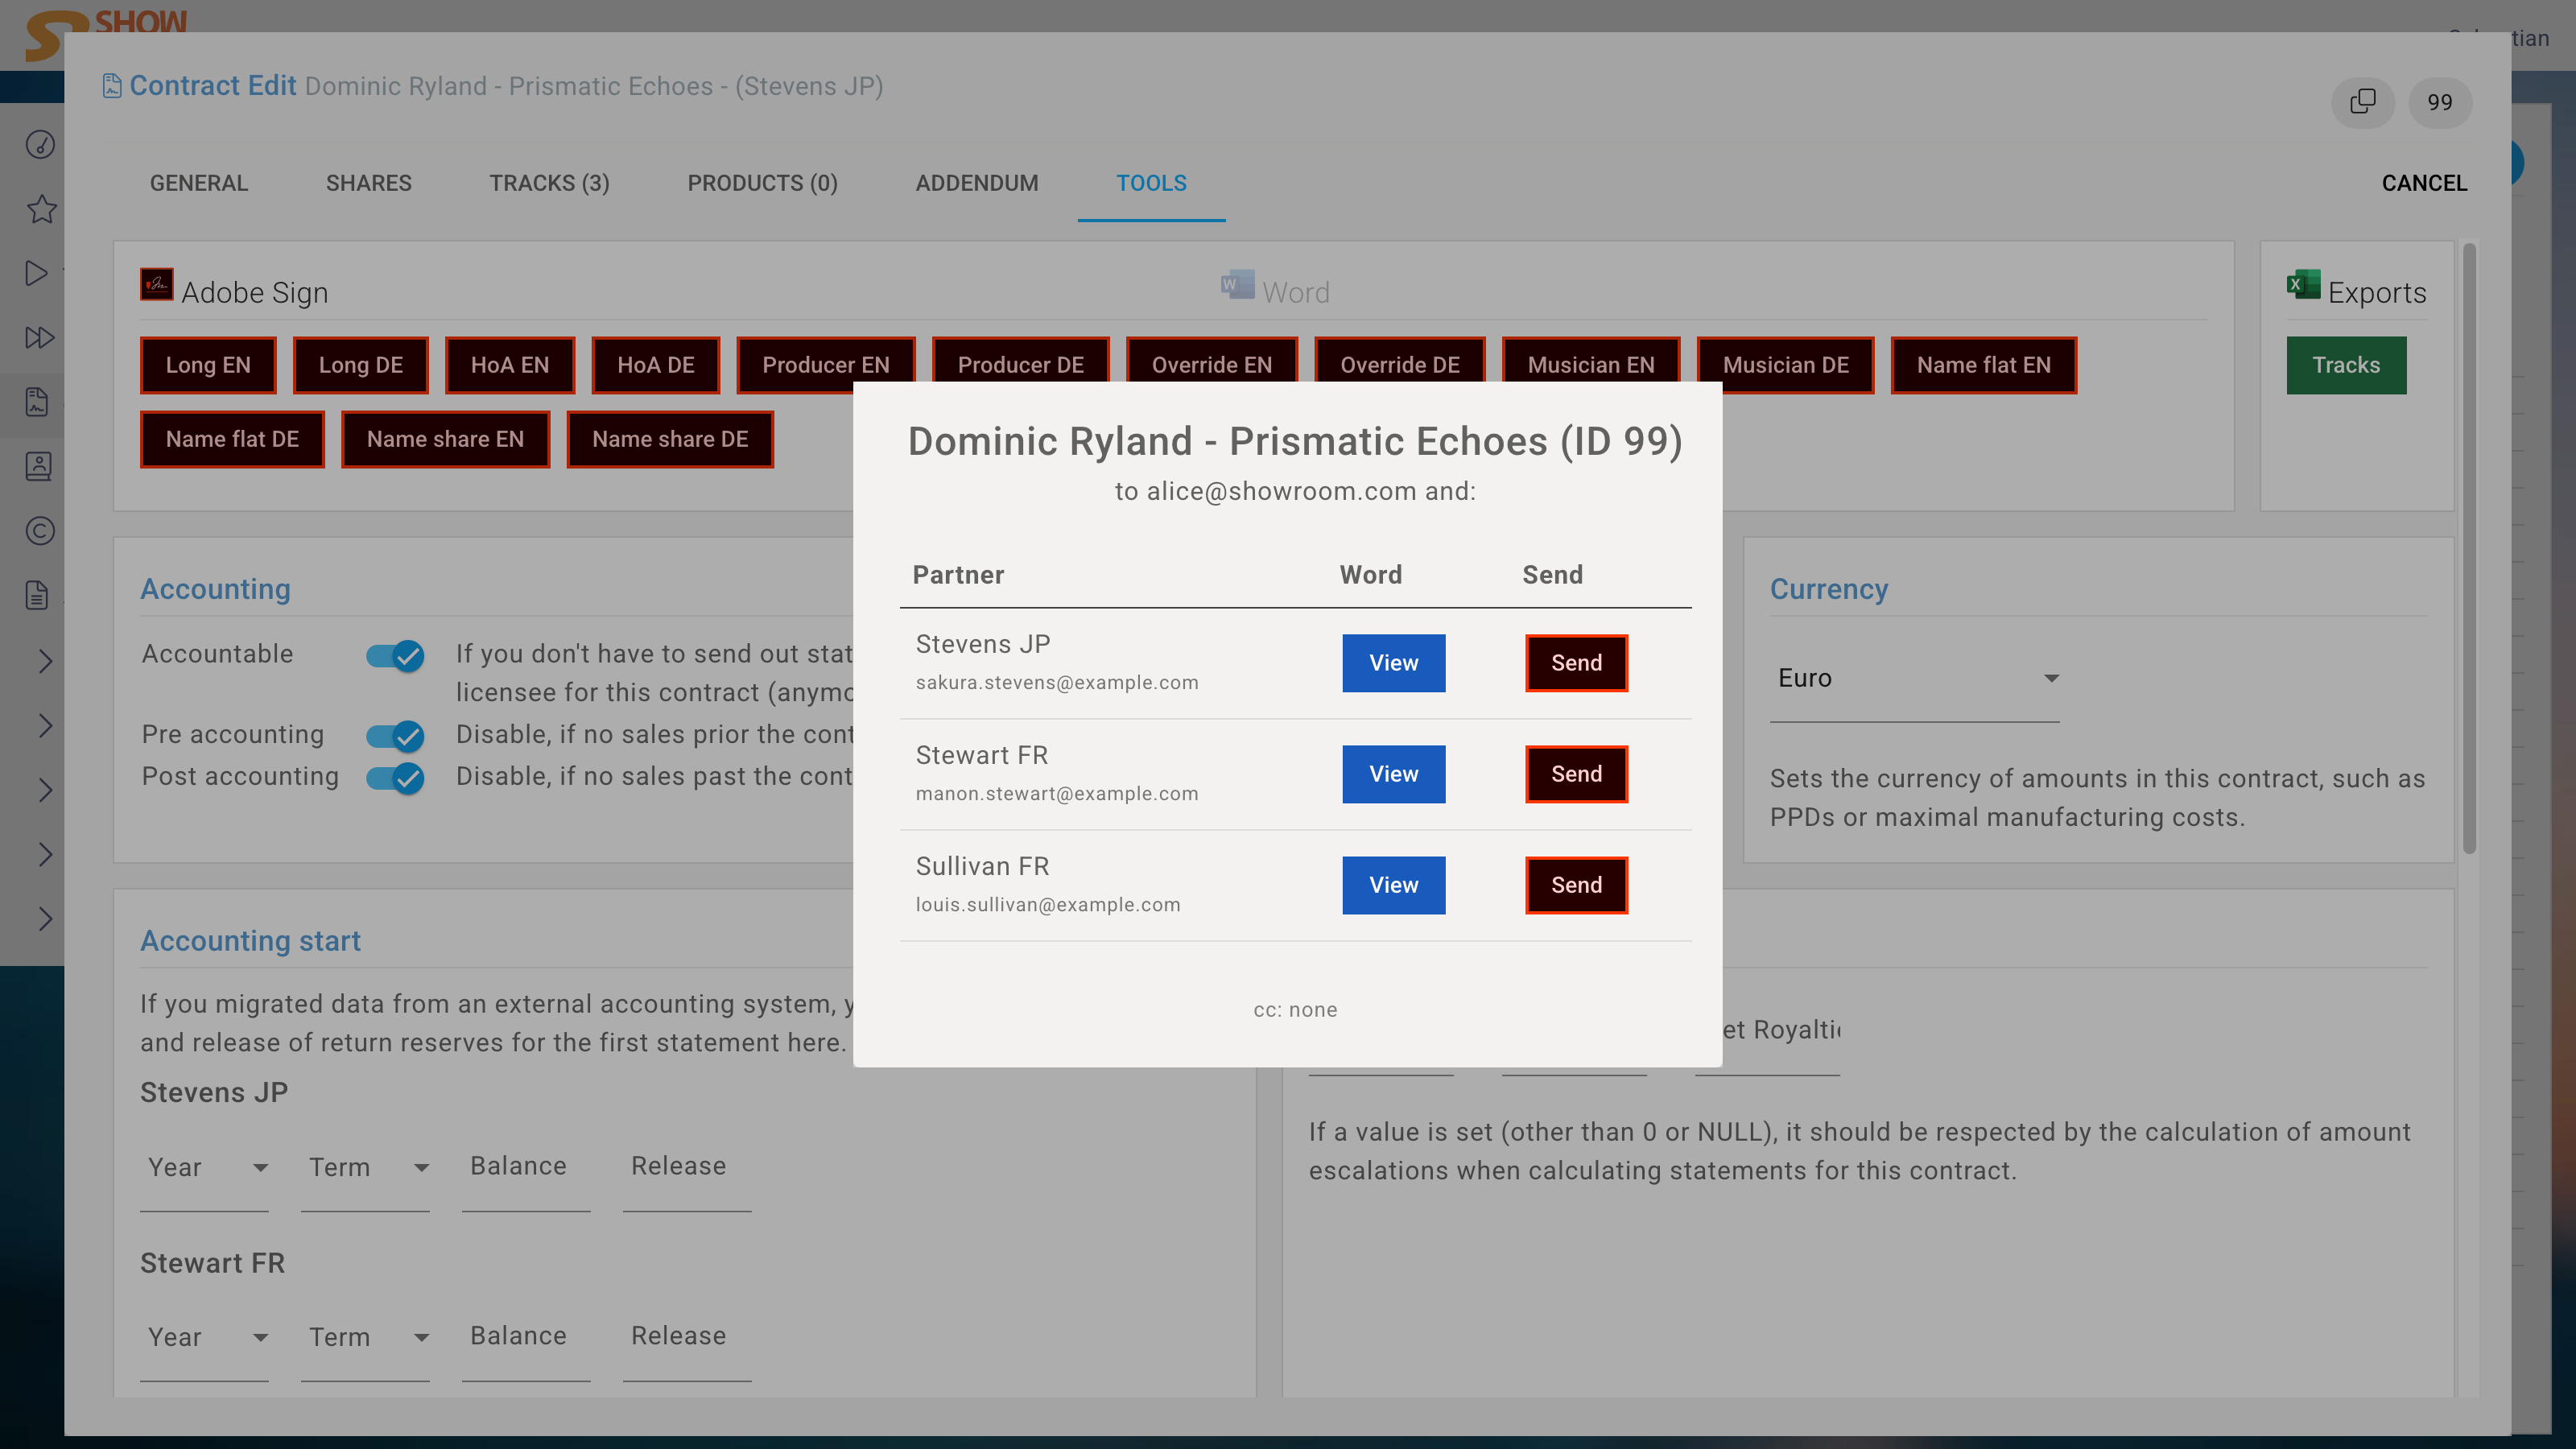Click the fast-forward icon in the sidebar
The width and height of the screenshot is (2576, 1449).
(x=39, y=337)
